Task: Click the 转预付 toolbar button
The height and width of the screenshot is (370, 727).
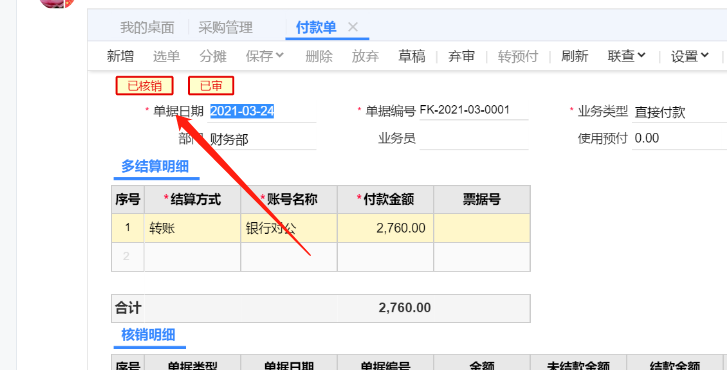Action: (x=518, y=56)
